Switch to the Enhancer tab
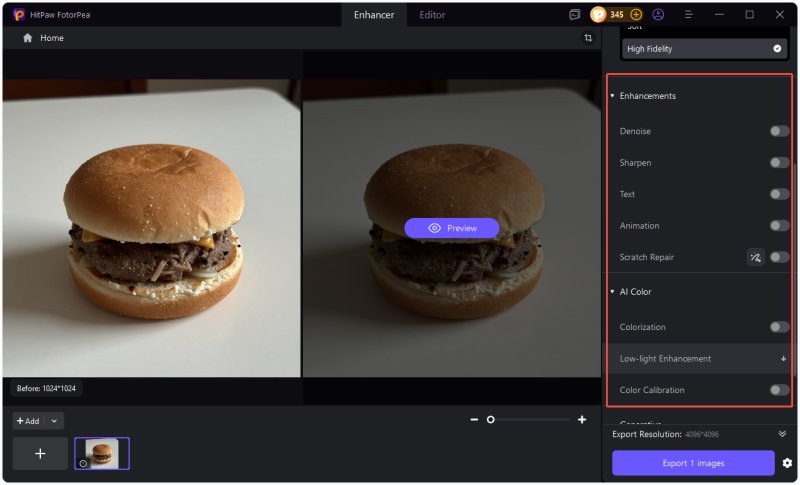The image size is (800, 485). [374, 15]
